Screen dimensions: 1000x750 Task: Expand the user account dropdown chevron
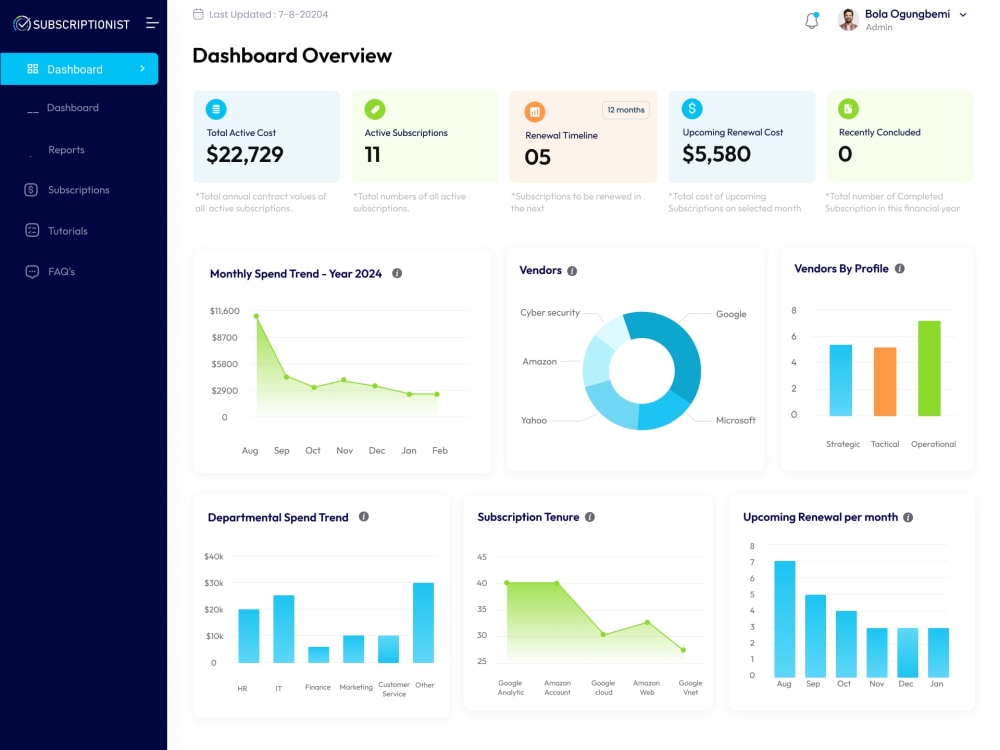[963, 14]
